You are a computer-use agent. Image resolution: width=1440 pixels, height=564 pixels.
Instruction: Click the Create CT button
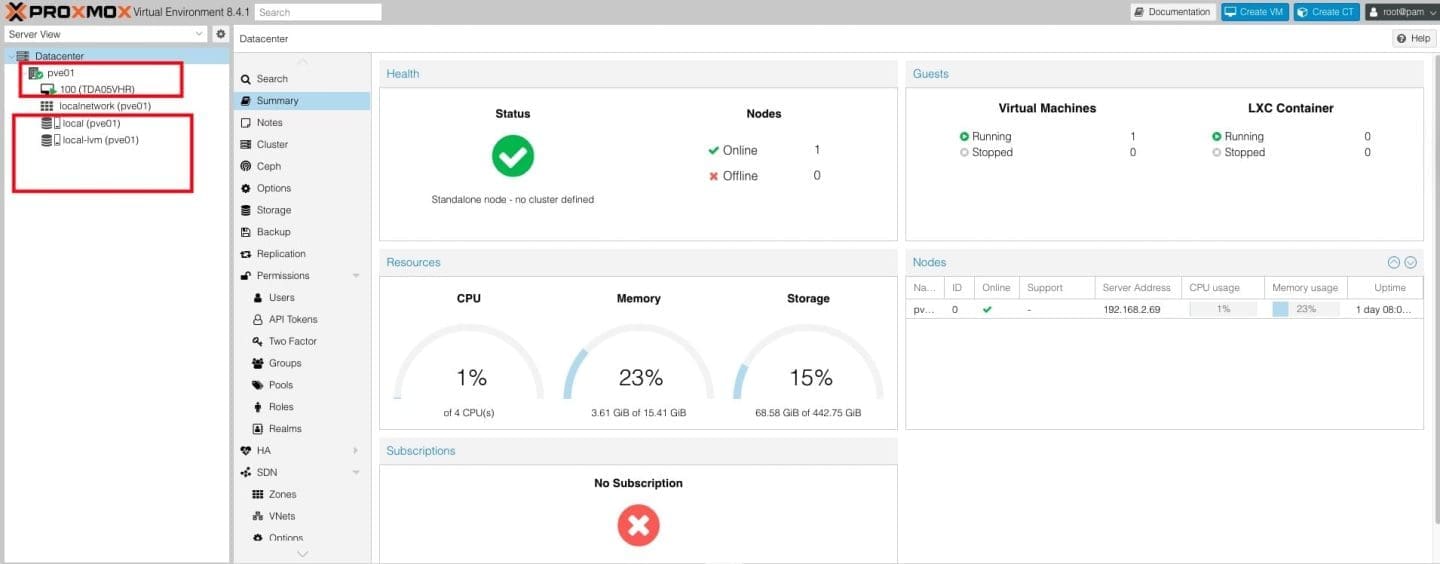point(1326,12)
